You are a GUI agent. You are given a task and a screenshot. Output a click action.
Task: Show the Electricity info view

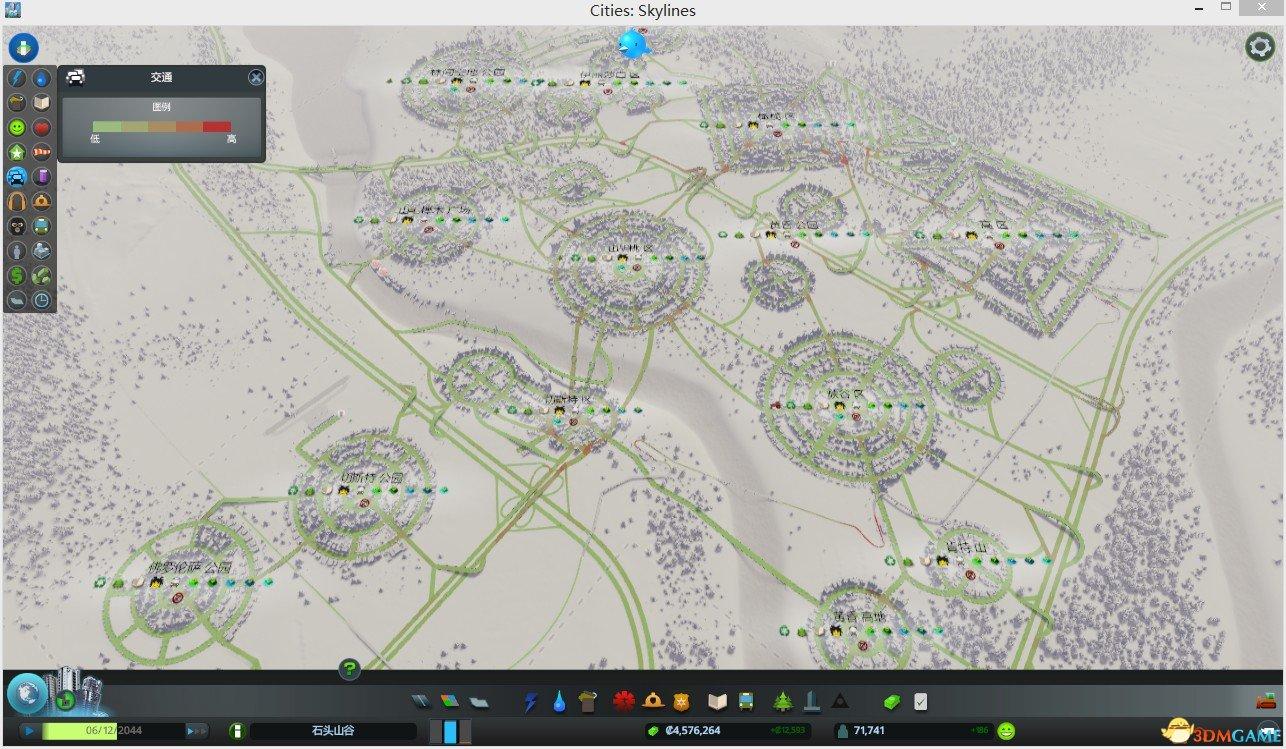click(17, 77)
